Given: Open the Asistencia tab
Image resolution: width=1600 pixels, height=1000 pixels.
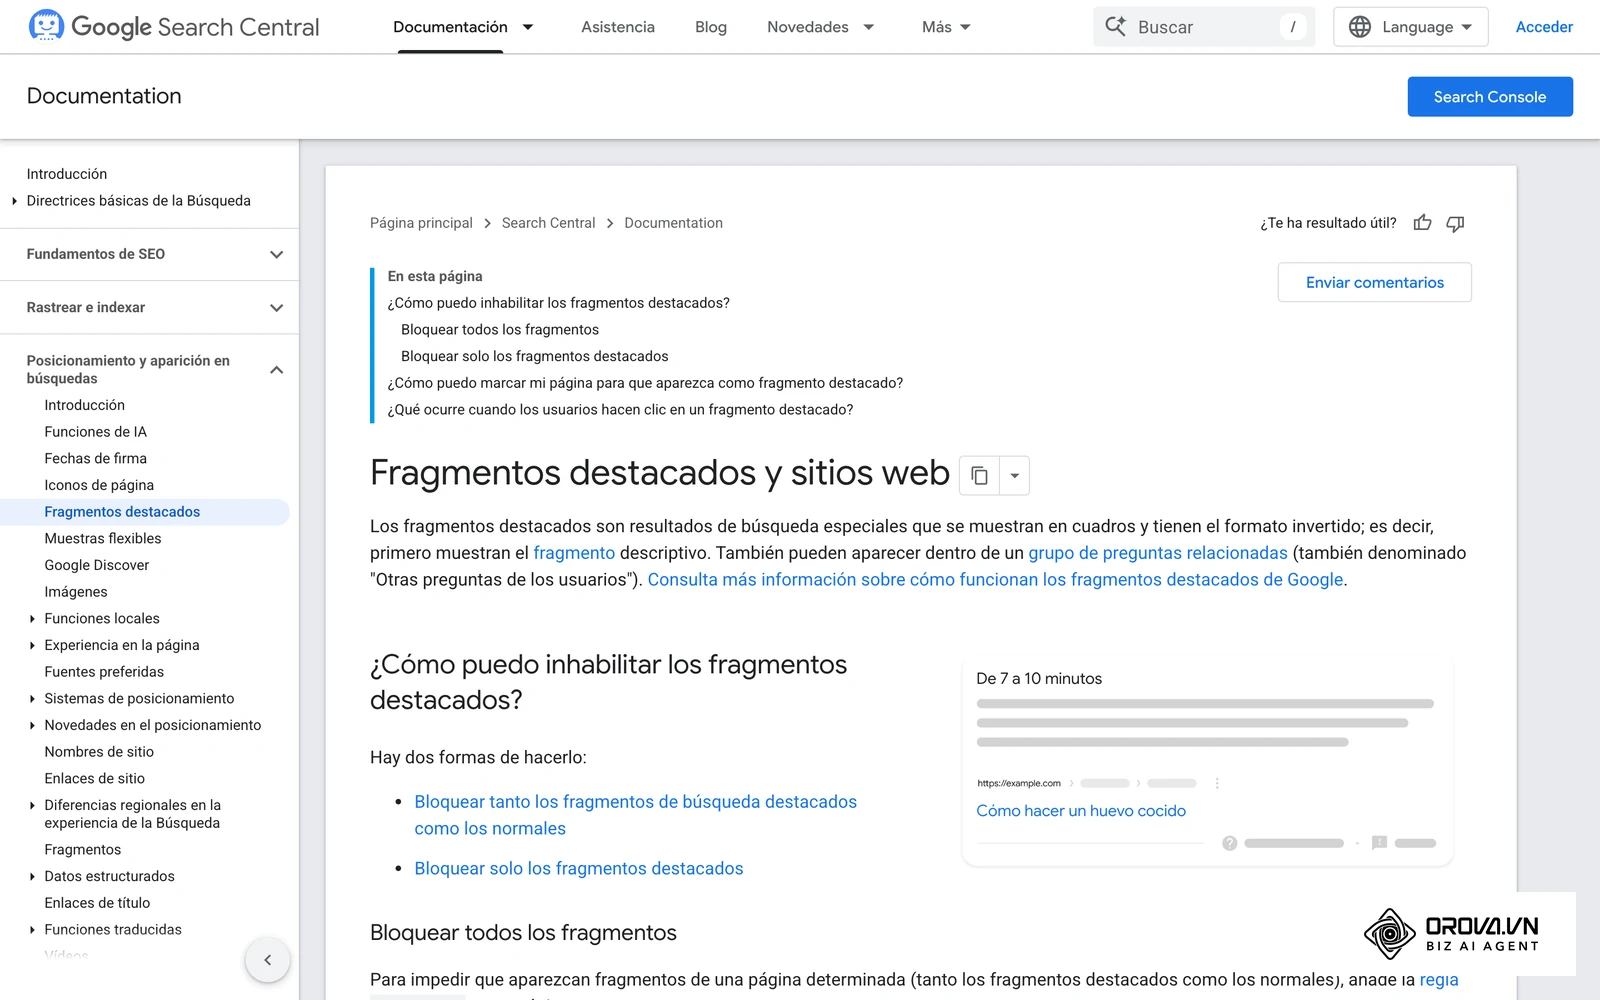Looking at the screenshot, I should tap(618, 27).
